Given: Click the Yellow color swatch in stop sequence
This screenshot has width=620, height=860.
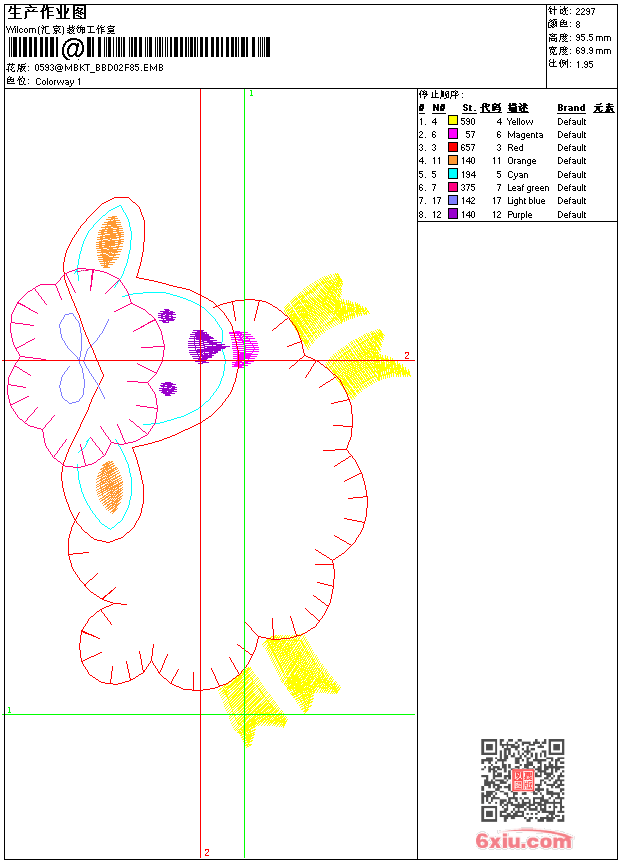Looking at the screenshot, I should tap(453, 121).
